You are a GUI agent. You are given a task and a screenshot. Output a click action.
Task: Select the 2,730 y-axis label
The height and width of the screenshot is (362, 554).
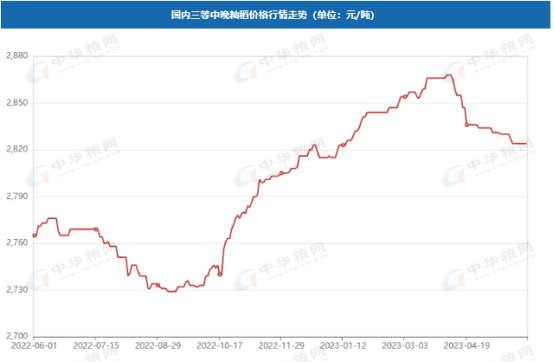[x=17, y=290]
